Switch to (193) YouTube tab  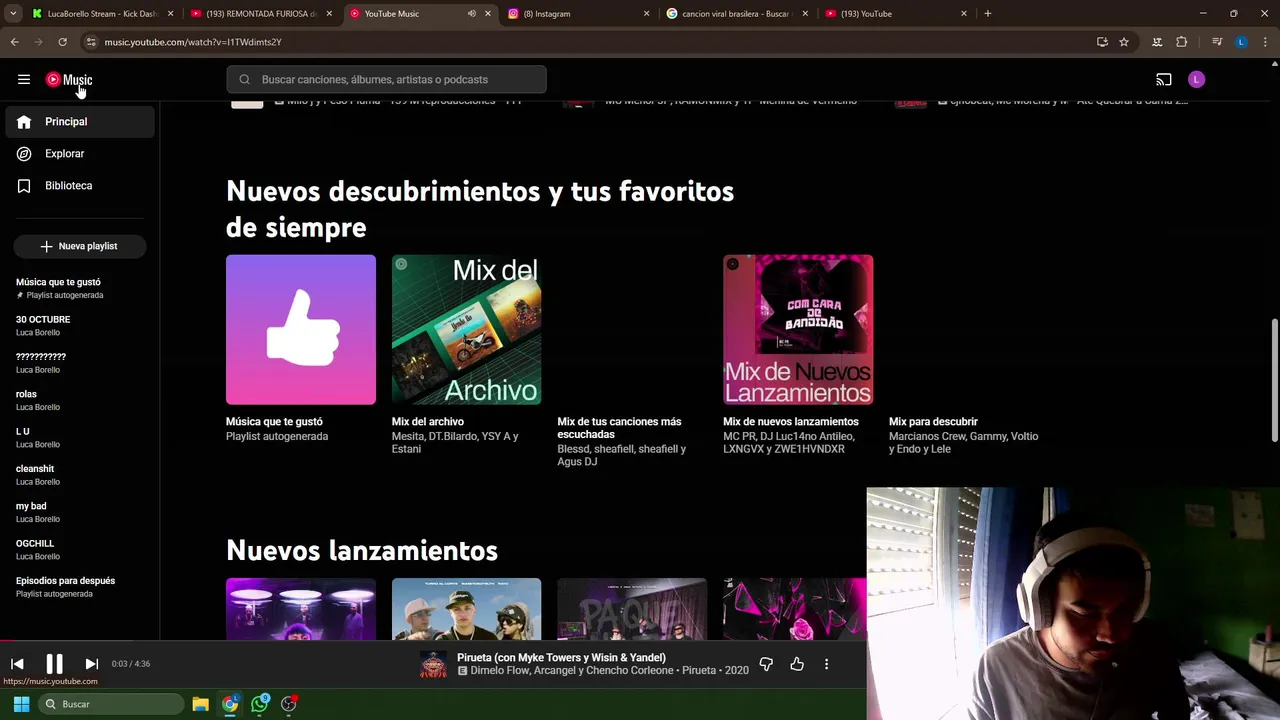coord(895,14)
